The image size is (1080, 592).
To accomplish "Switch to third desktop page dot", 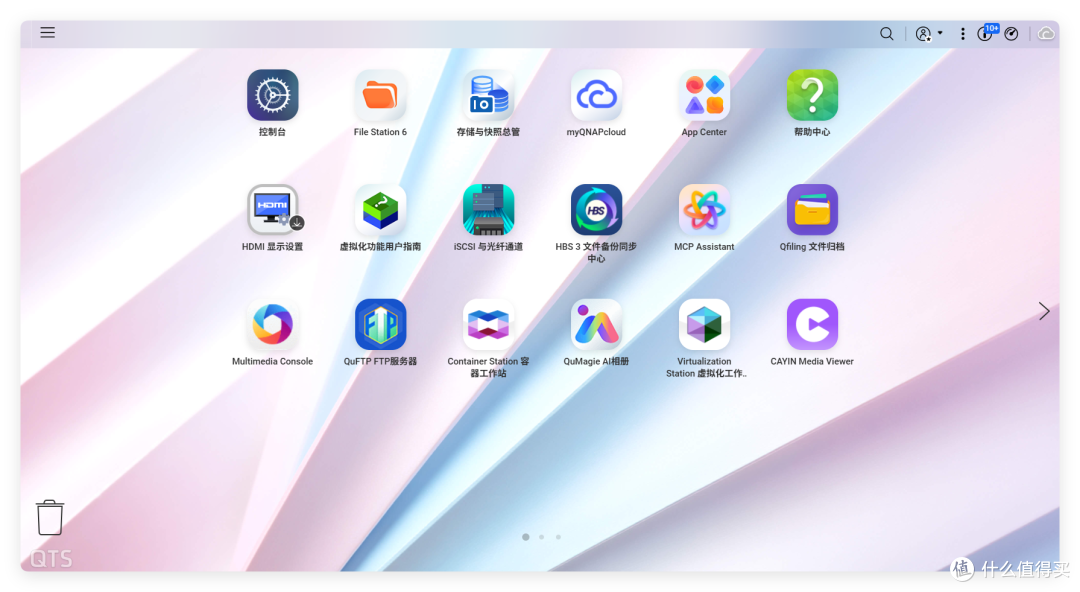I will point(559,537).
